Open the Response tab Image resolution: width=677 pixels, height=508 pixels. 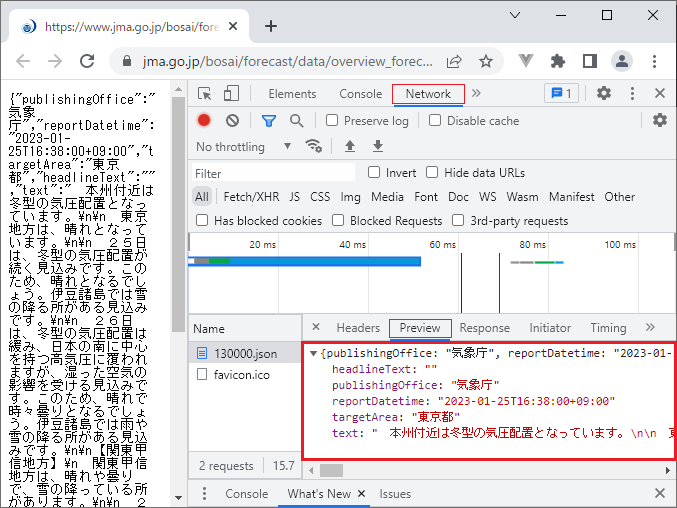[484, 328]
